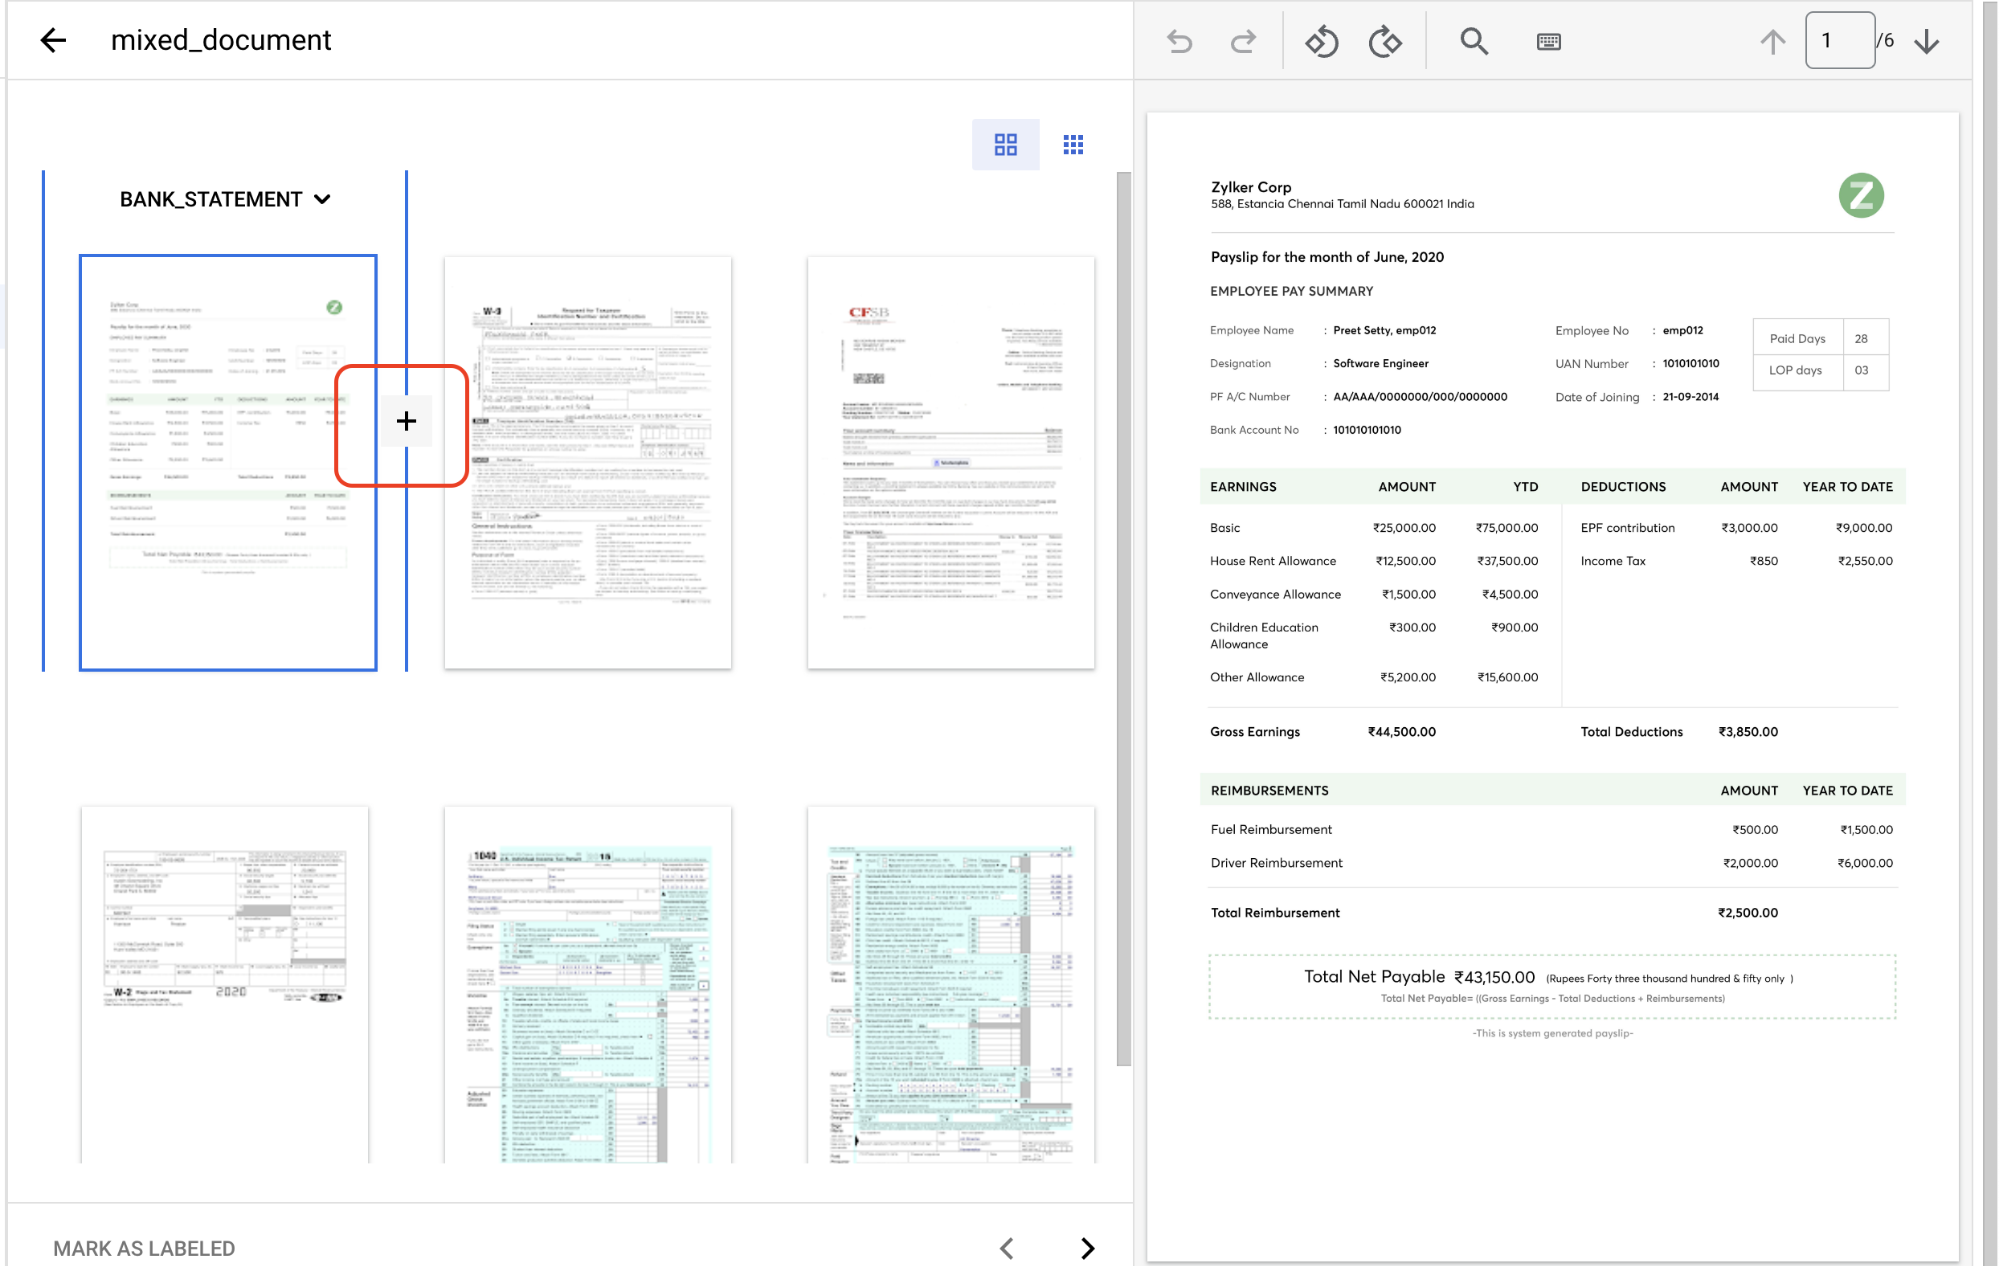
Task: Redo the last action
Action: click(1244, 41)
